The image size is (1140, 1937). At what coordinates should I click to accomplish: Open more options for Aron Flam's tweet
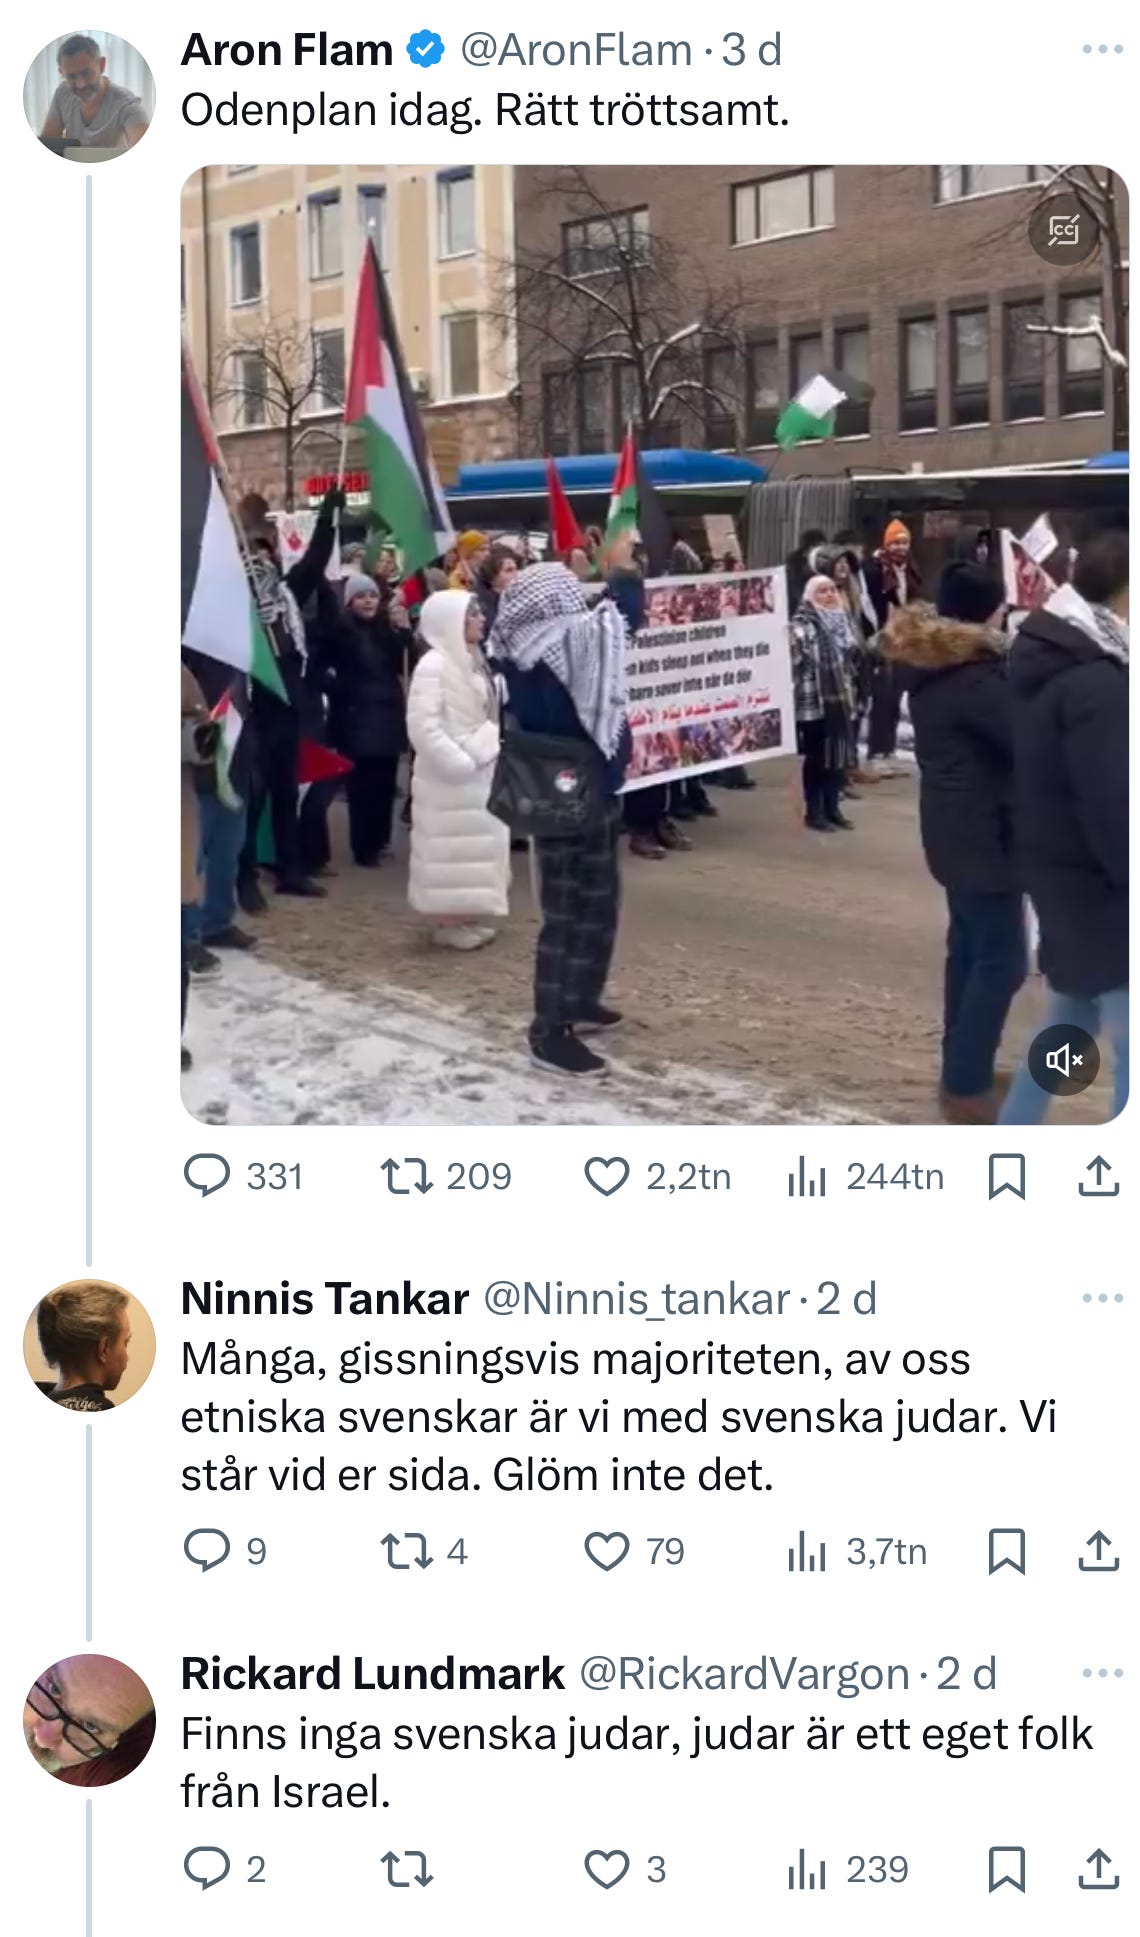(1103, 49)
